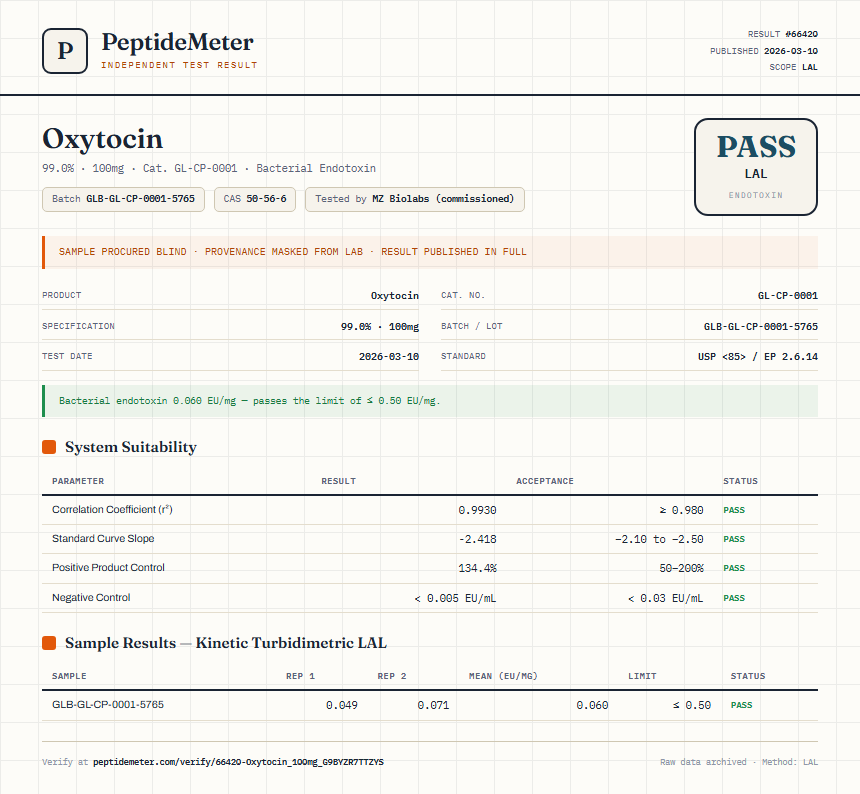Screen dimensions: 860x794
Task: Click PASS status in Positive Product Control row
Action: click(734, 568)
